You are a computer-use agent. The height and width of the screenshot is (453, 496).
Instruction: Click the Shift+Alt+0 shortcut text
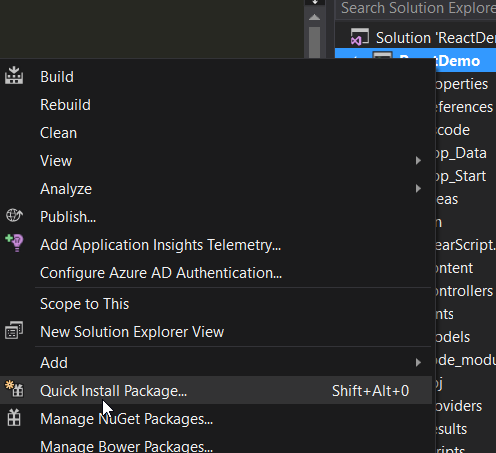tap(370, 391)
